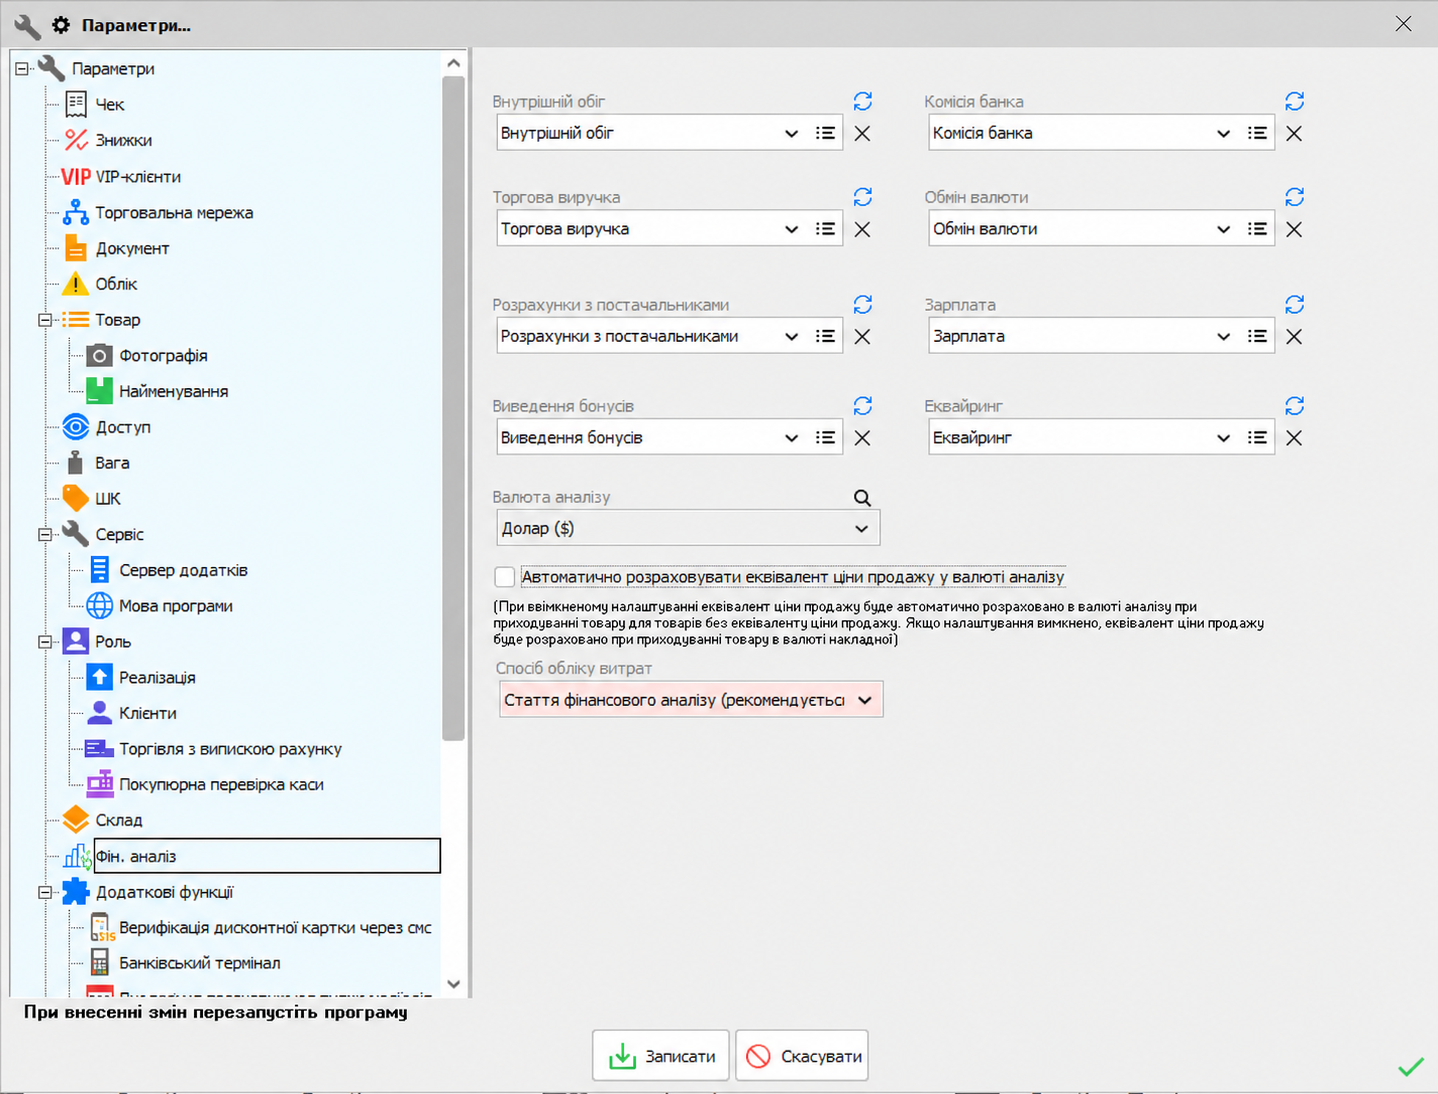
Task: Open Верифікація дисконтної картки через смс
Action: pos(275,928)
